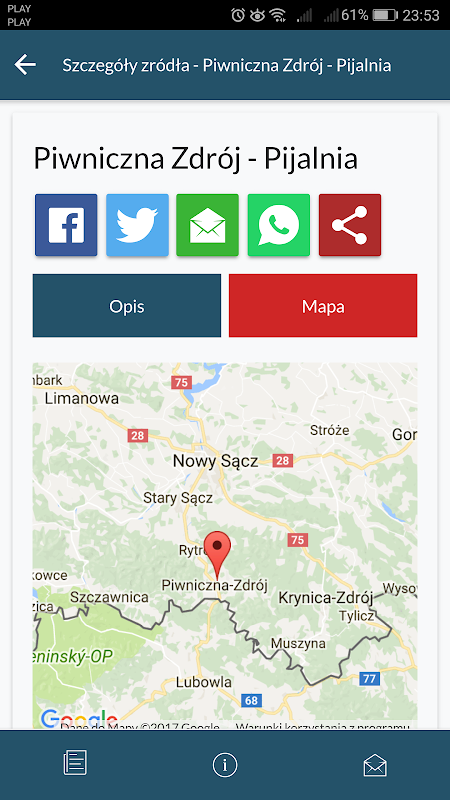Open the list icon in bottom bar

pos(75,763)
